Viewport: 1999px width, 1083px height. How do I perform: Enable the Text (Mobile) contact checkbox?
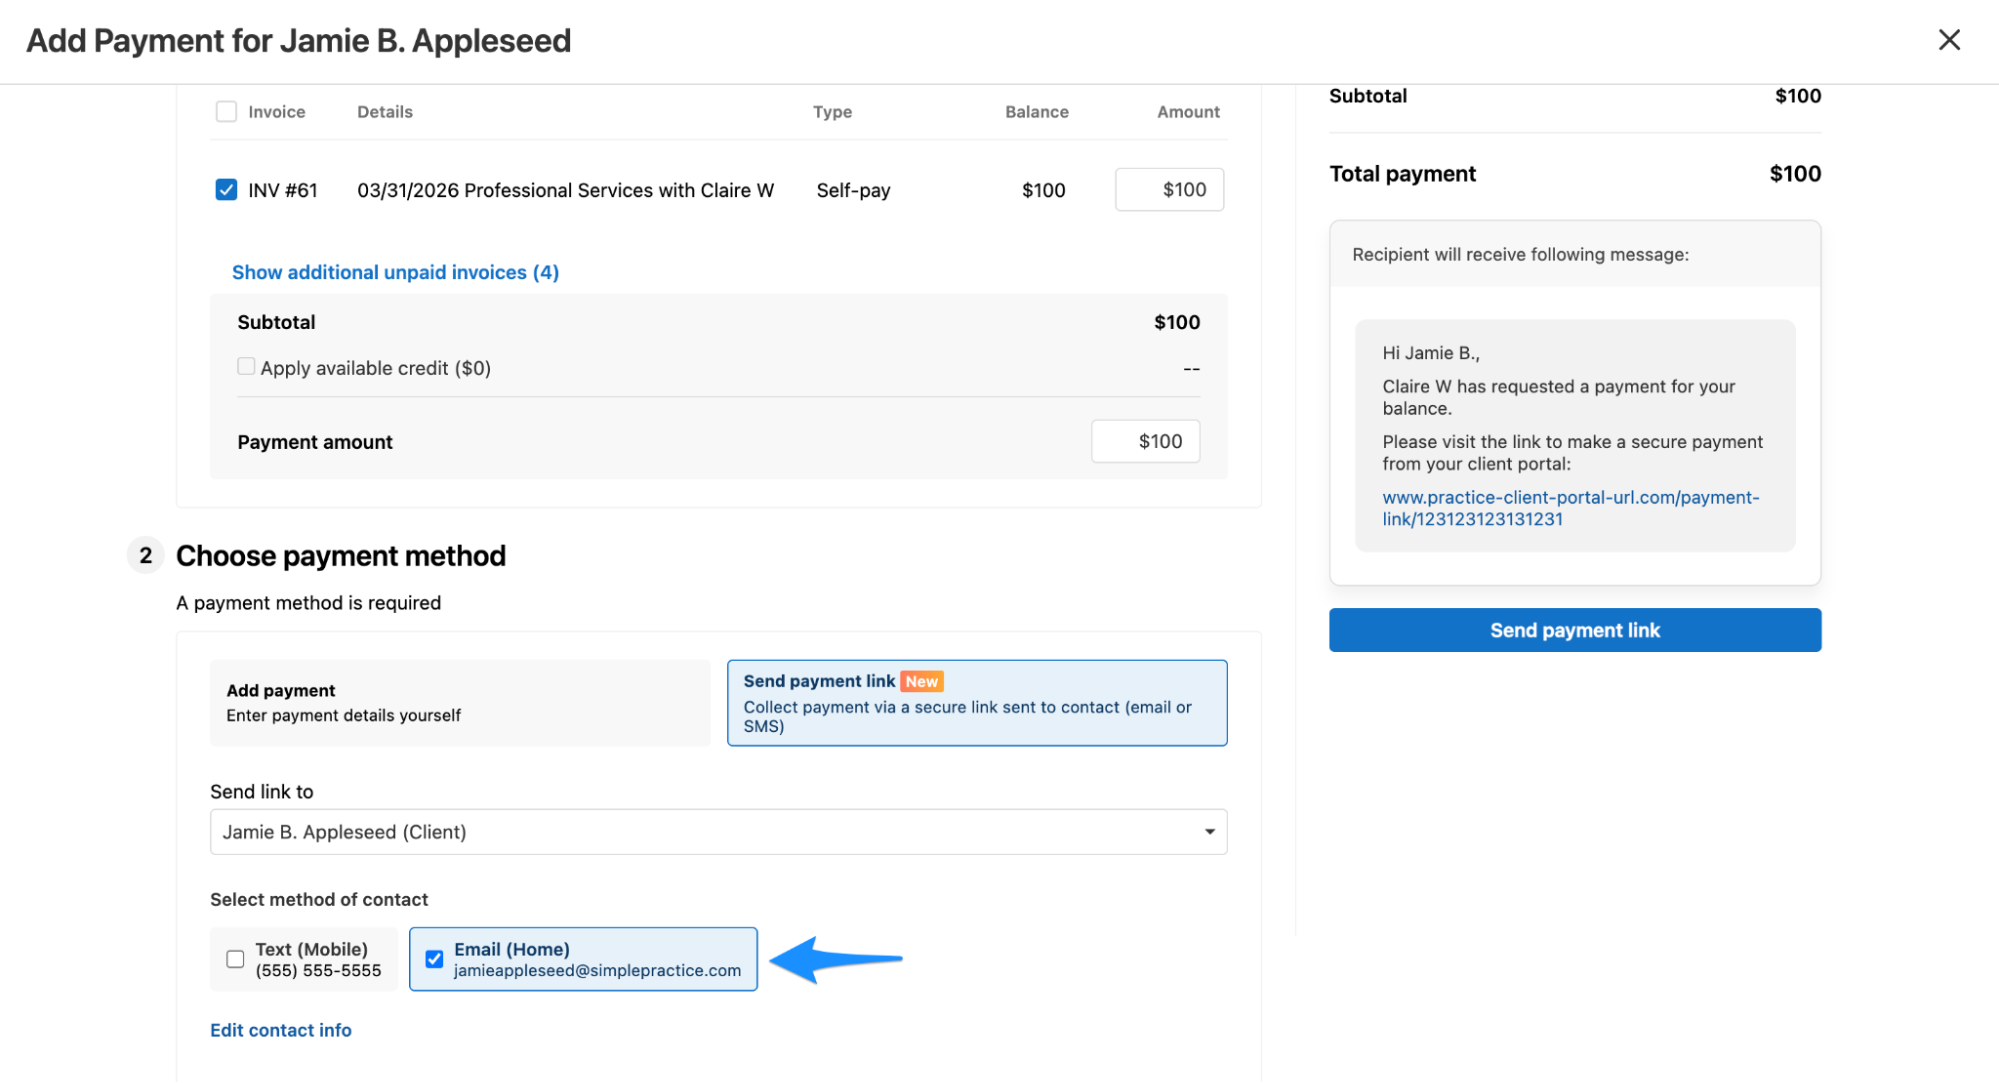tap(235, 959)
